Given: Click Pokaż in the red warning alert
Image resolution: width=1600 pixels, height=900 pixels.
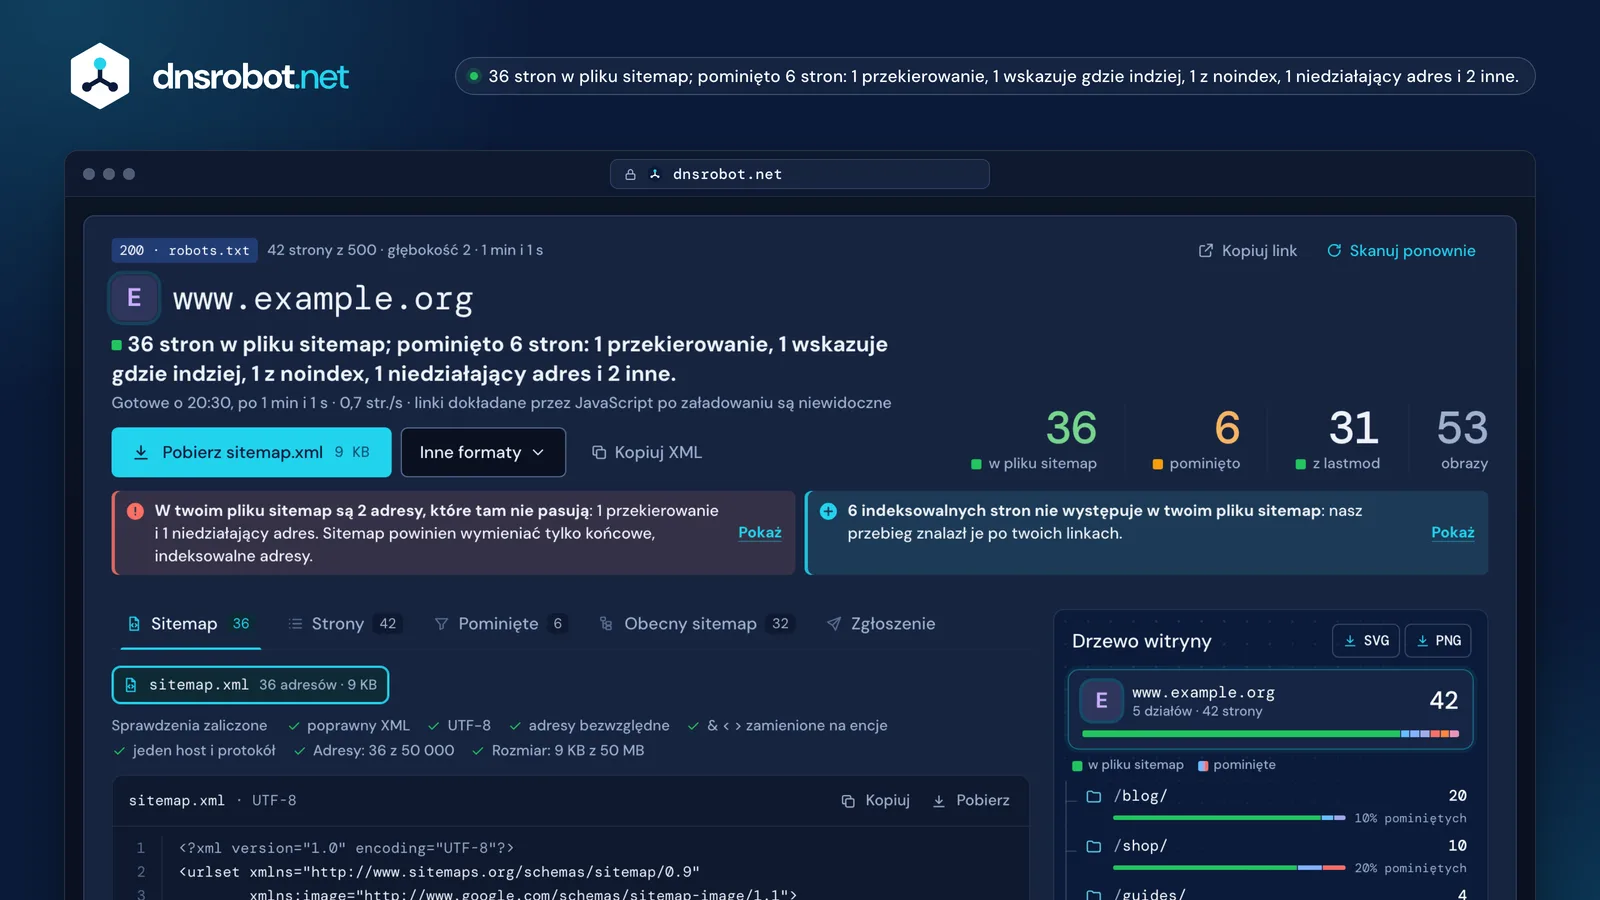Looking at the screenshot, I should tap(760, 533).
